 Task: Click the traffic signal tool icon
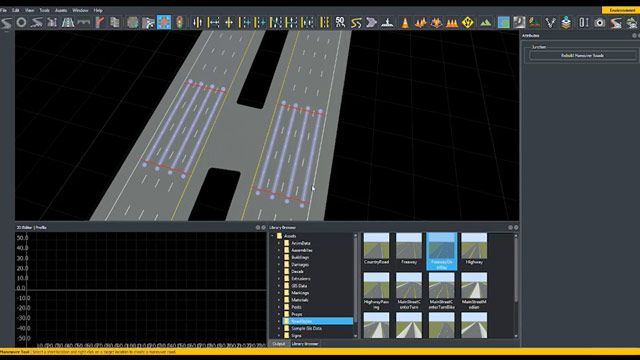(x=180, y=22)
